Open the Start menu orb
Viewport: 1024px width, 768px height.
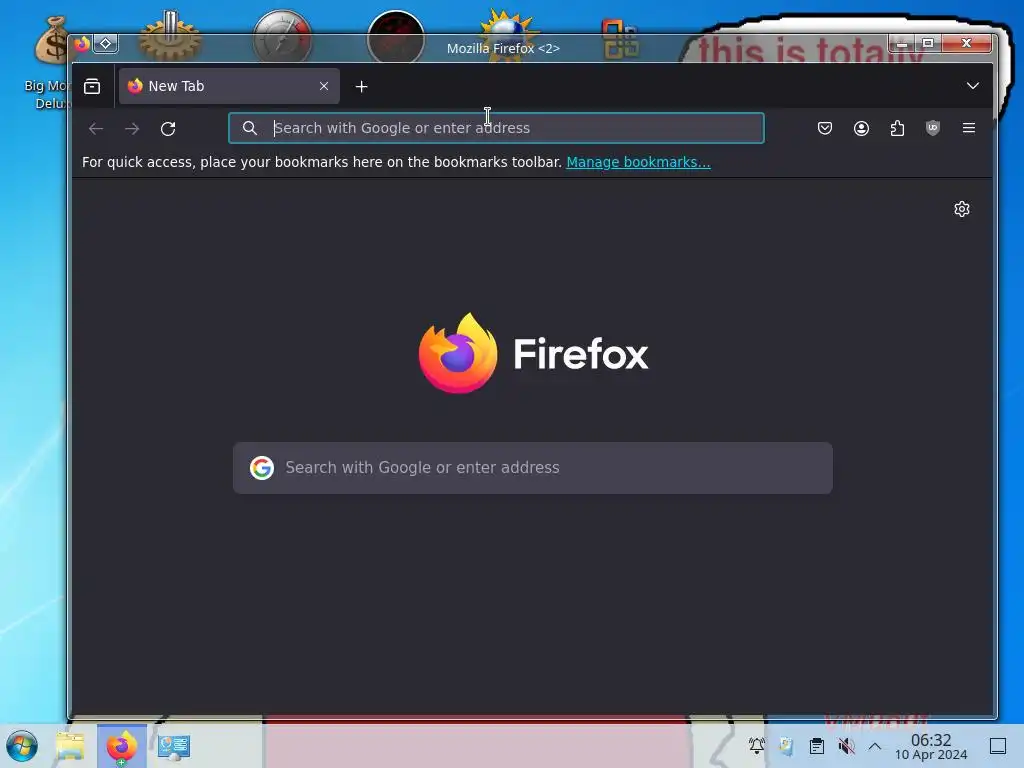click(x=22, y=746)
